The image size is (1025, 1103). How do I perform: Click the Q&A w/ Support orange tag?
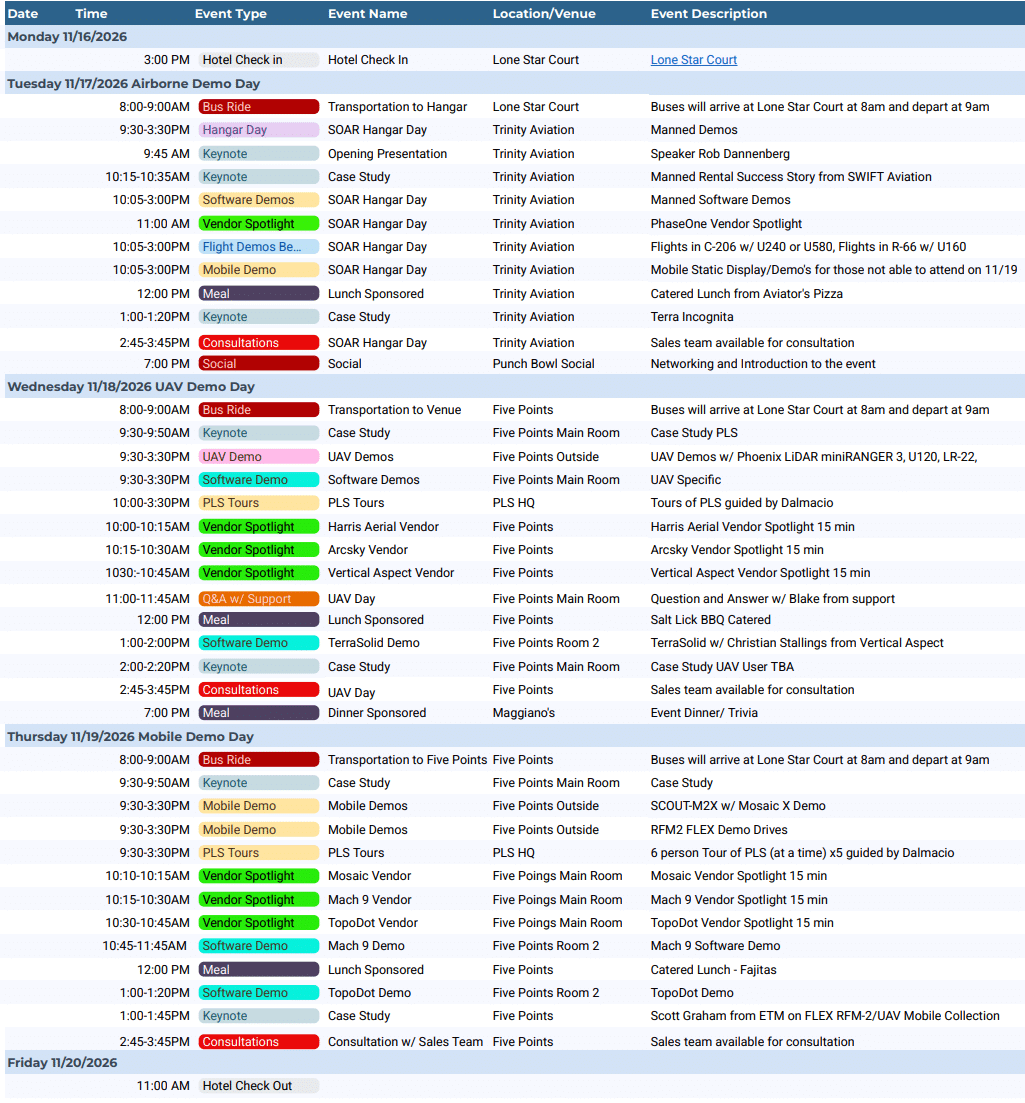tap(258, 599)
